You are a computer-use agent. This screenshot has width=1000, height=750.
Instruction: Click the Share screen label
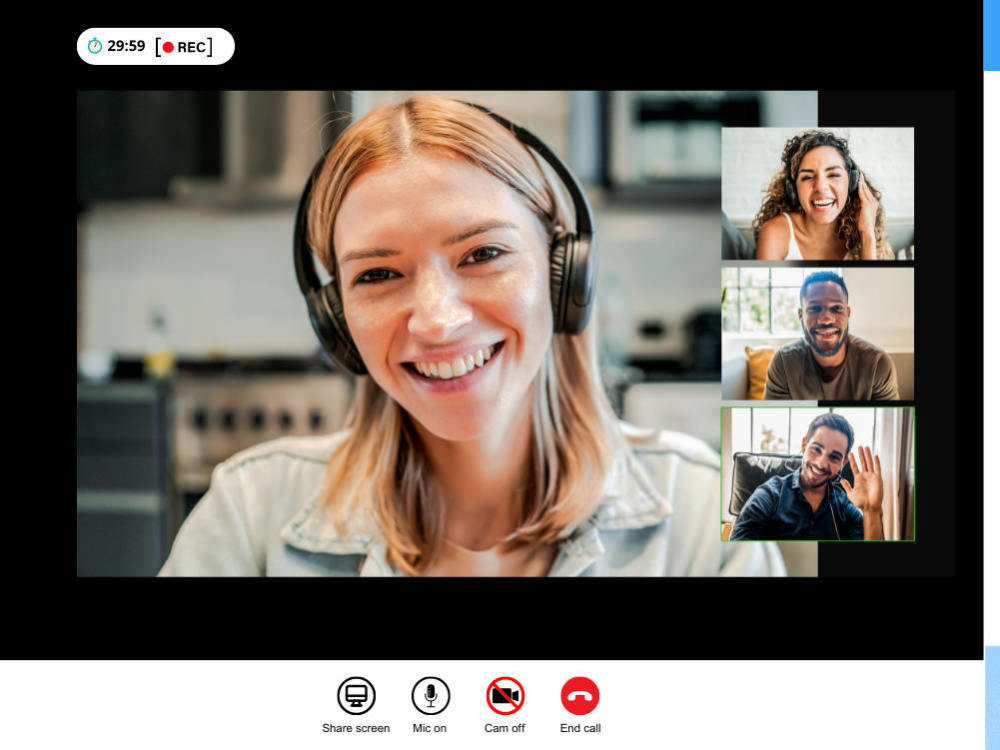point(356,728)
